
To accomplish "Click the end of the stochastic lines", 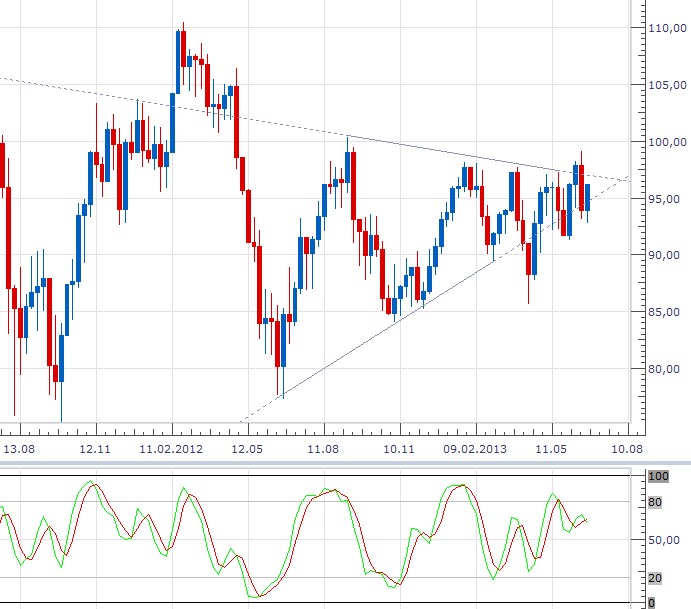I will (x=587, y=521).
